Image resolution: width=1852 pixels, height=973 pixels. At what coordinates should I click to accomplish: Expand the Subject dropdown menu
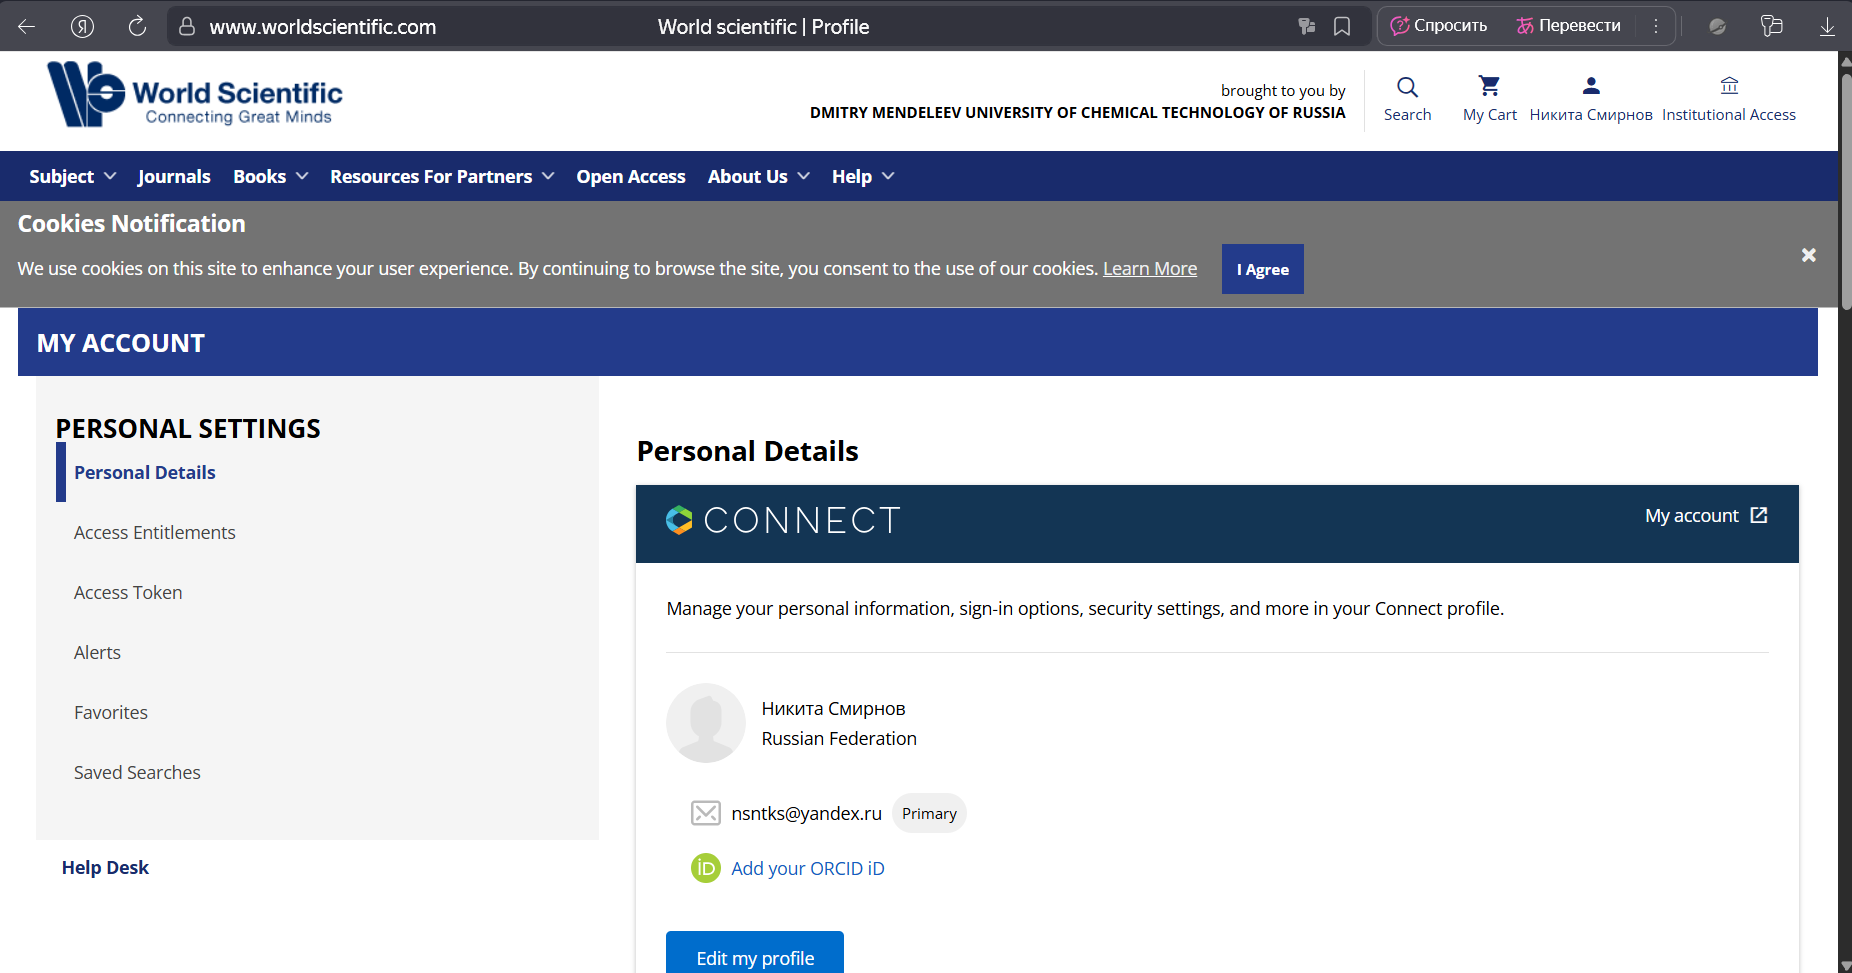tap(72, 177)
